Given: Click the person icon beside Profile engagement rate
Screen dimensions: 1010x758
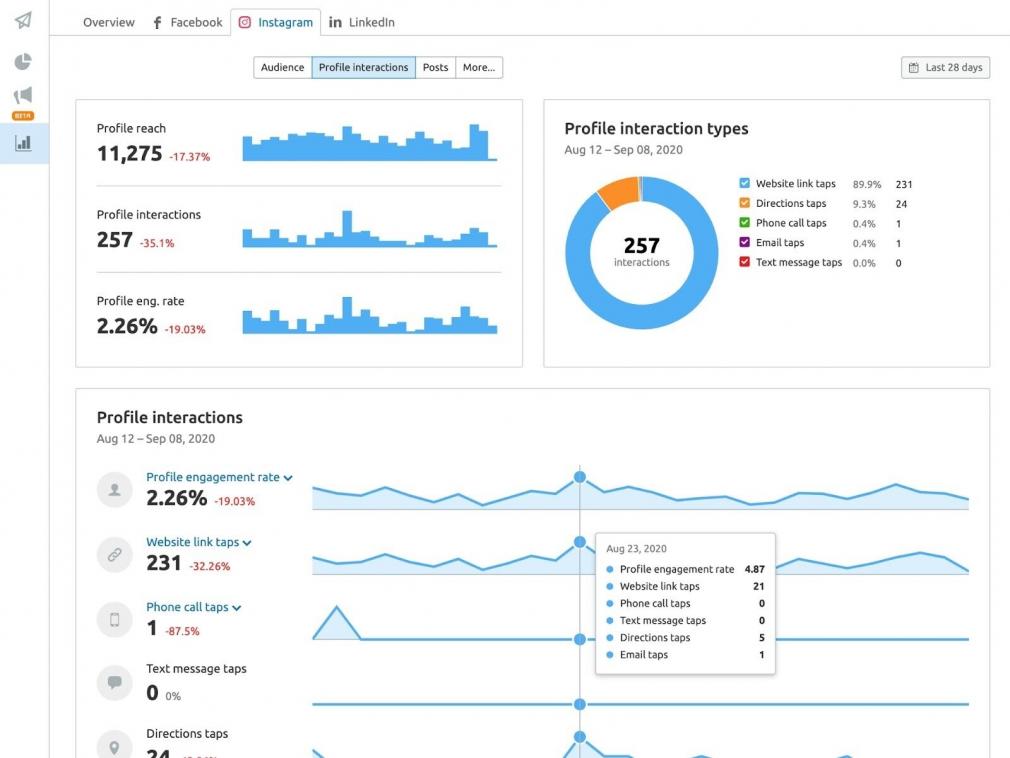Looking at the screenshot, I should click(115, 489).
